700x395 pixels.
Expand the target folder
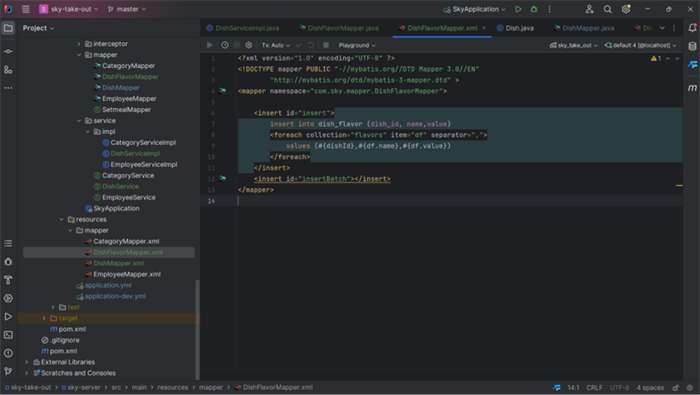tap(44, 318)
